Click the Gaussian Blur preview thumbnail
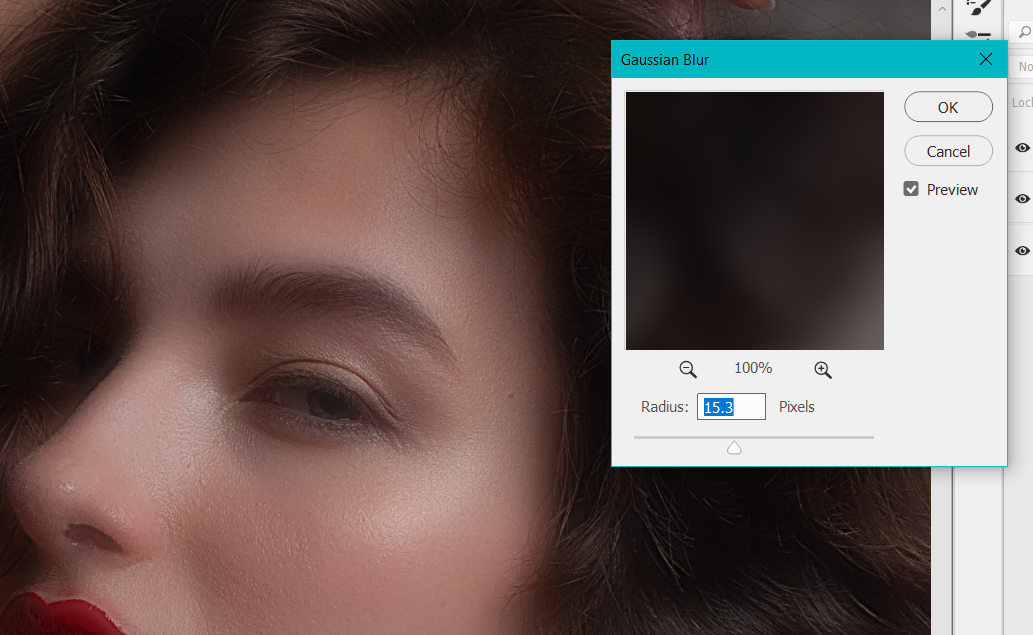This screenshot has width=1033, height=635. (754, 221)
